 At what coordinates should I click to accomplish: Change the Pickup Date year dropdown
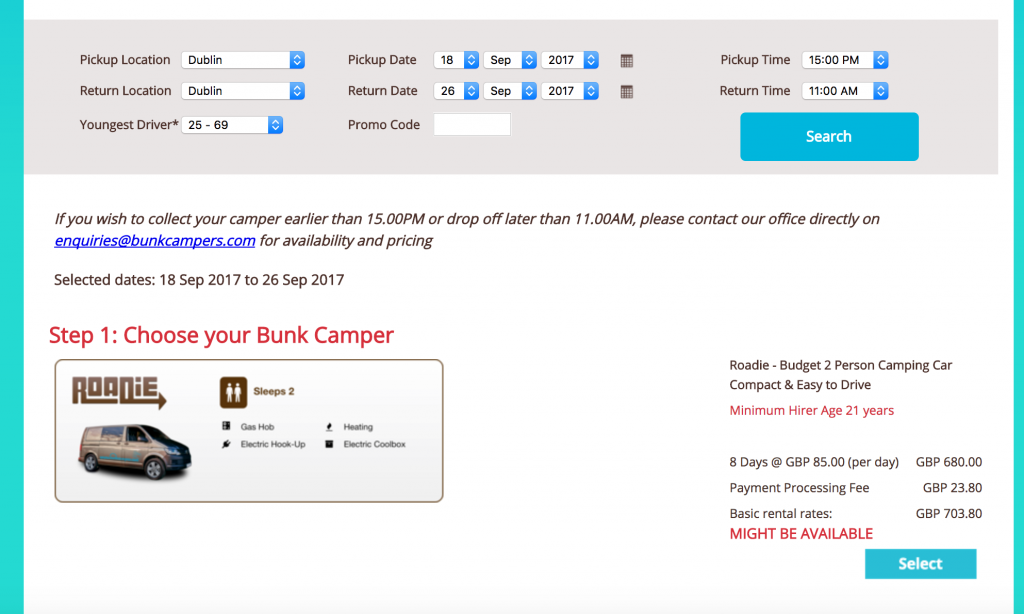coord(569,60)
